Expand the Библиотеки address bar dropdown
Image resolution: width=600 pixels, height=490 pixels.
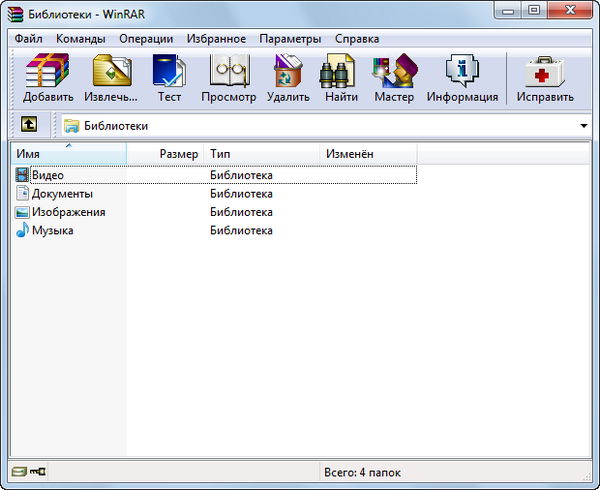tap(583, 126)
